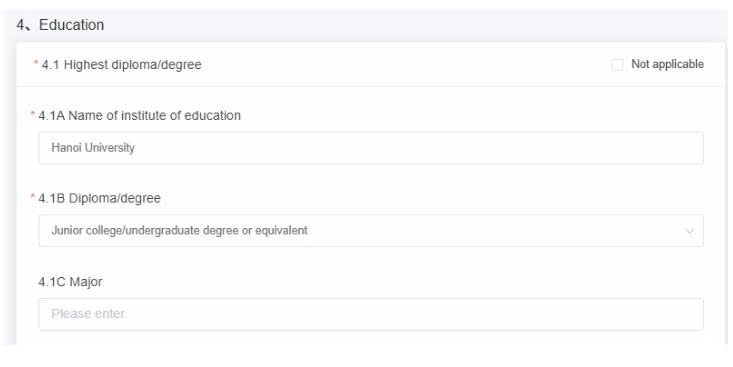Focus the 4.1C Major input field
The image size is (733, 367).
click(371, 314)
